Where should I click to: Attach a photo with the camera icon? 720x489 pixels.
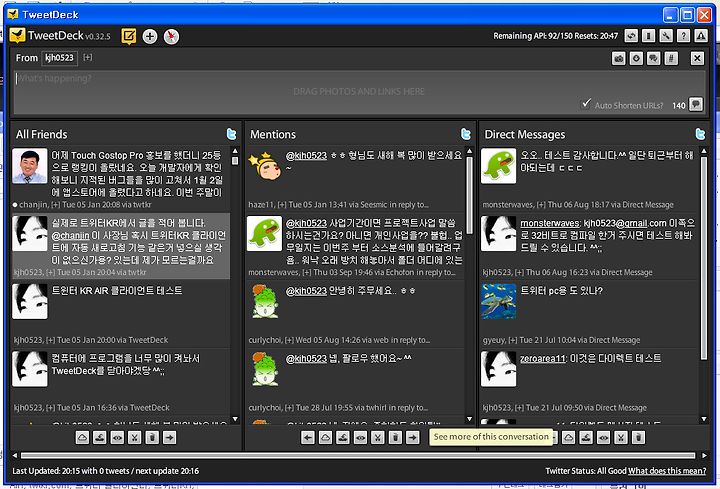pos(619,58)
